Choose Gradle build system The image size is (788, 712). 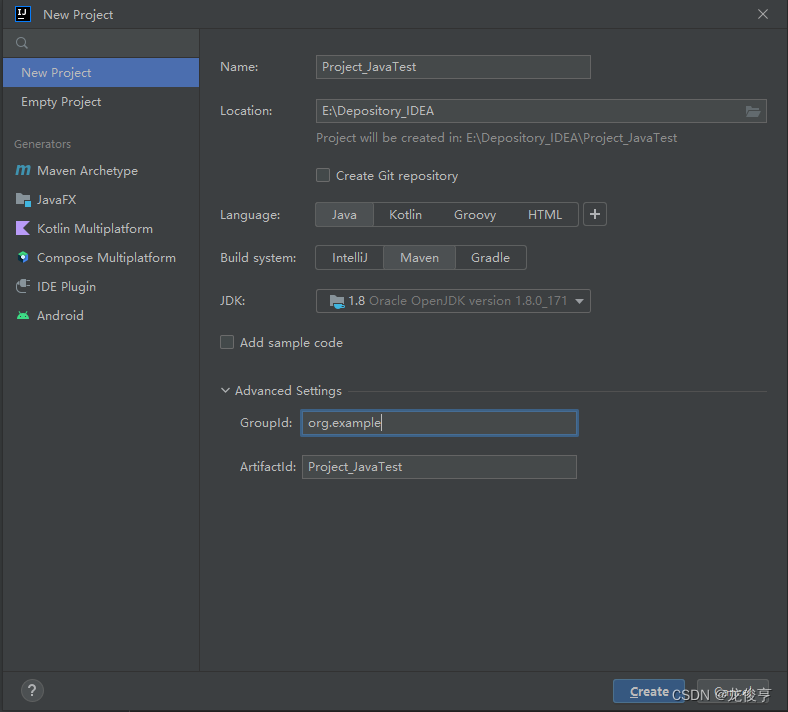pyautogui.click(x=490, y=258)
